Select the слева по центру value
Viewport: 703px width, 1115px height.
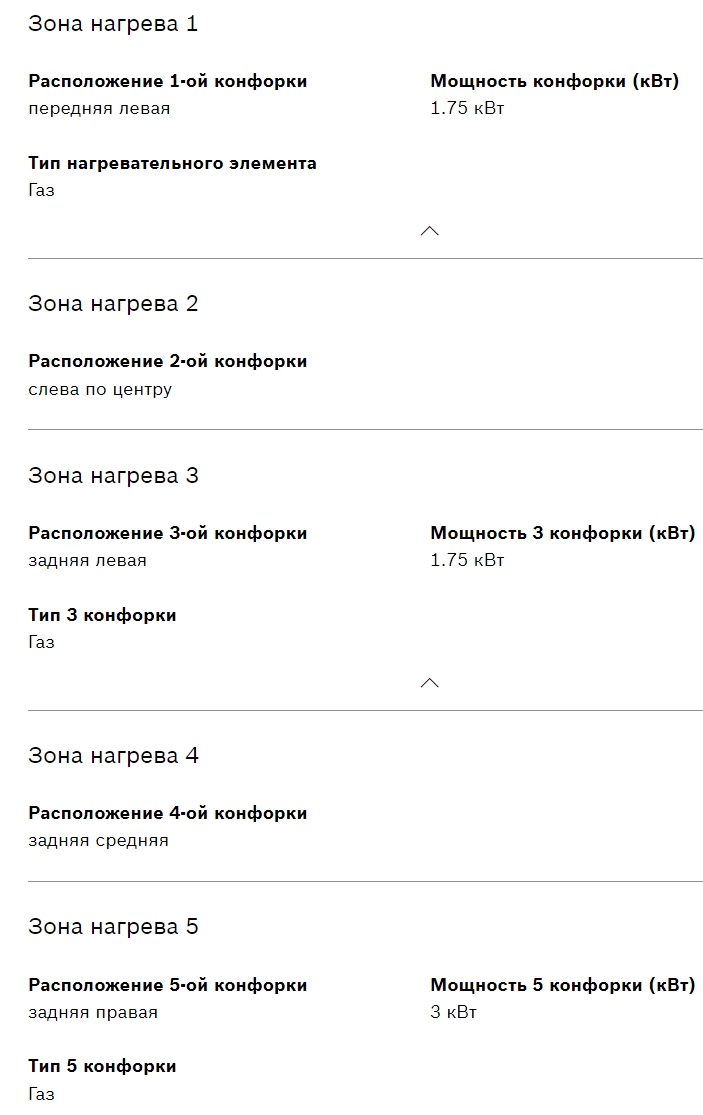tap(100, 389)
